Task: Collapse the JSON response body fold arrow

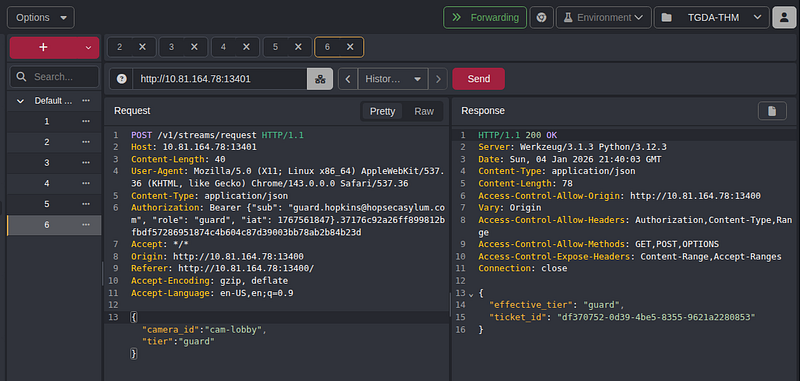Action: click(471, 294)
